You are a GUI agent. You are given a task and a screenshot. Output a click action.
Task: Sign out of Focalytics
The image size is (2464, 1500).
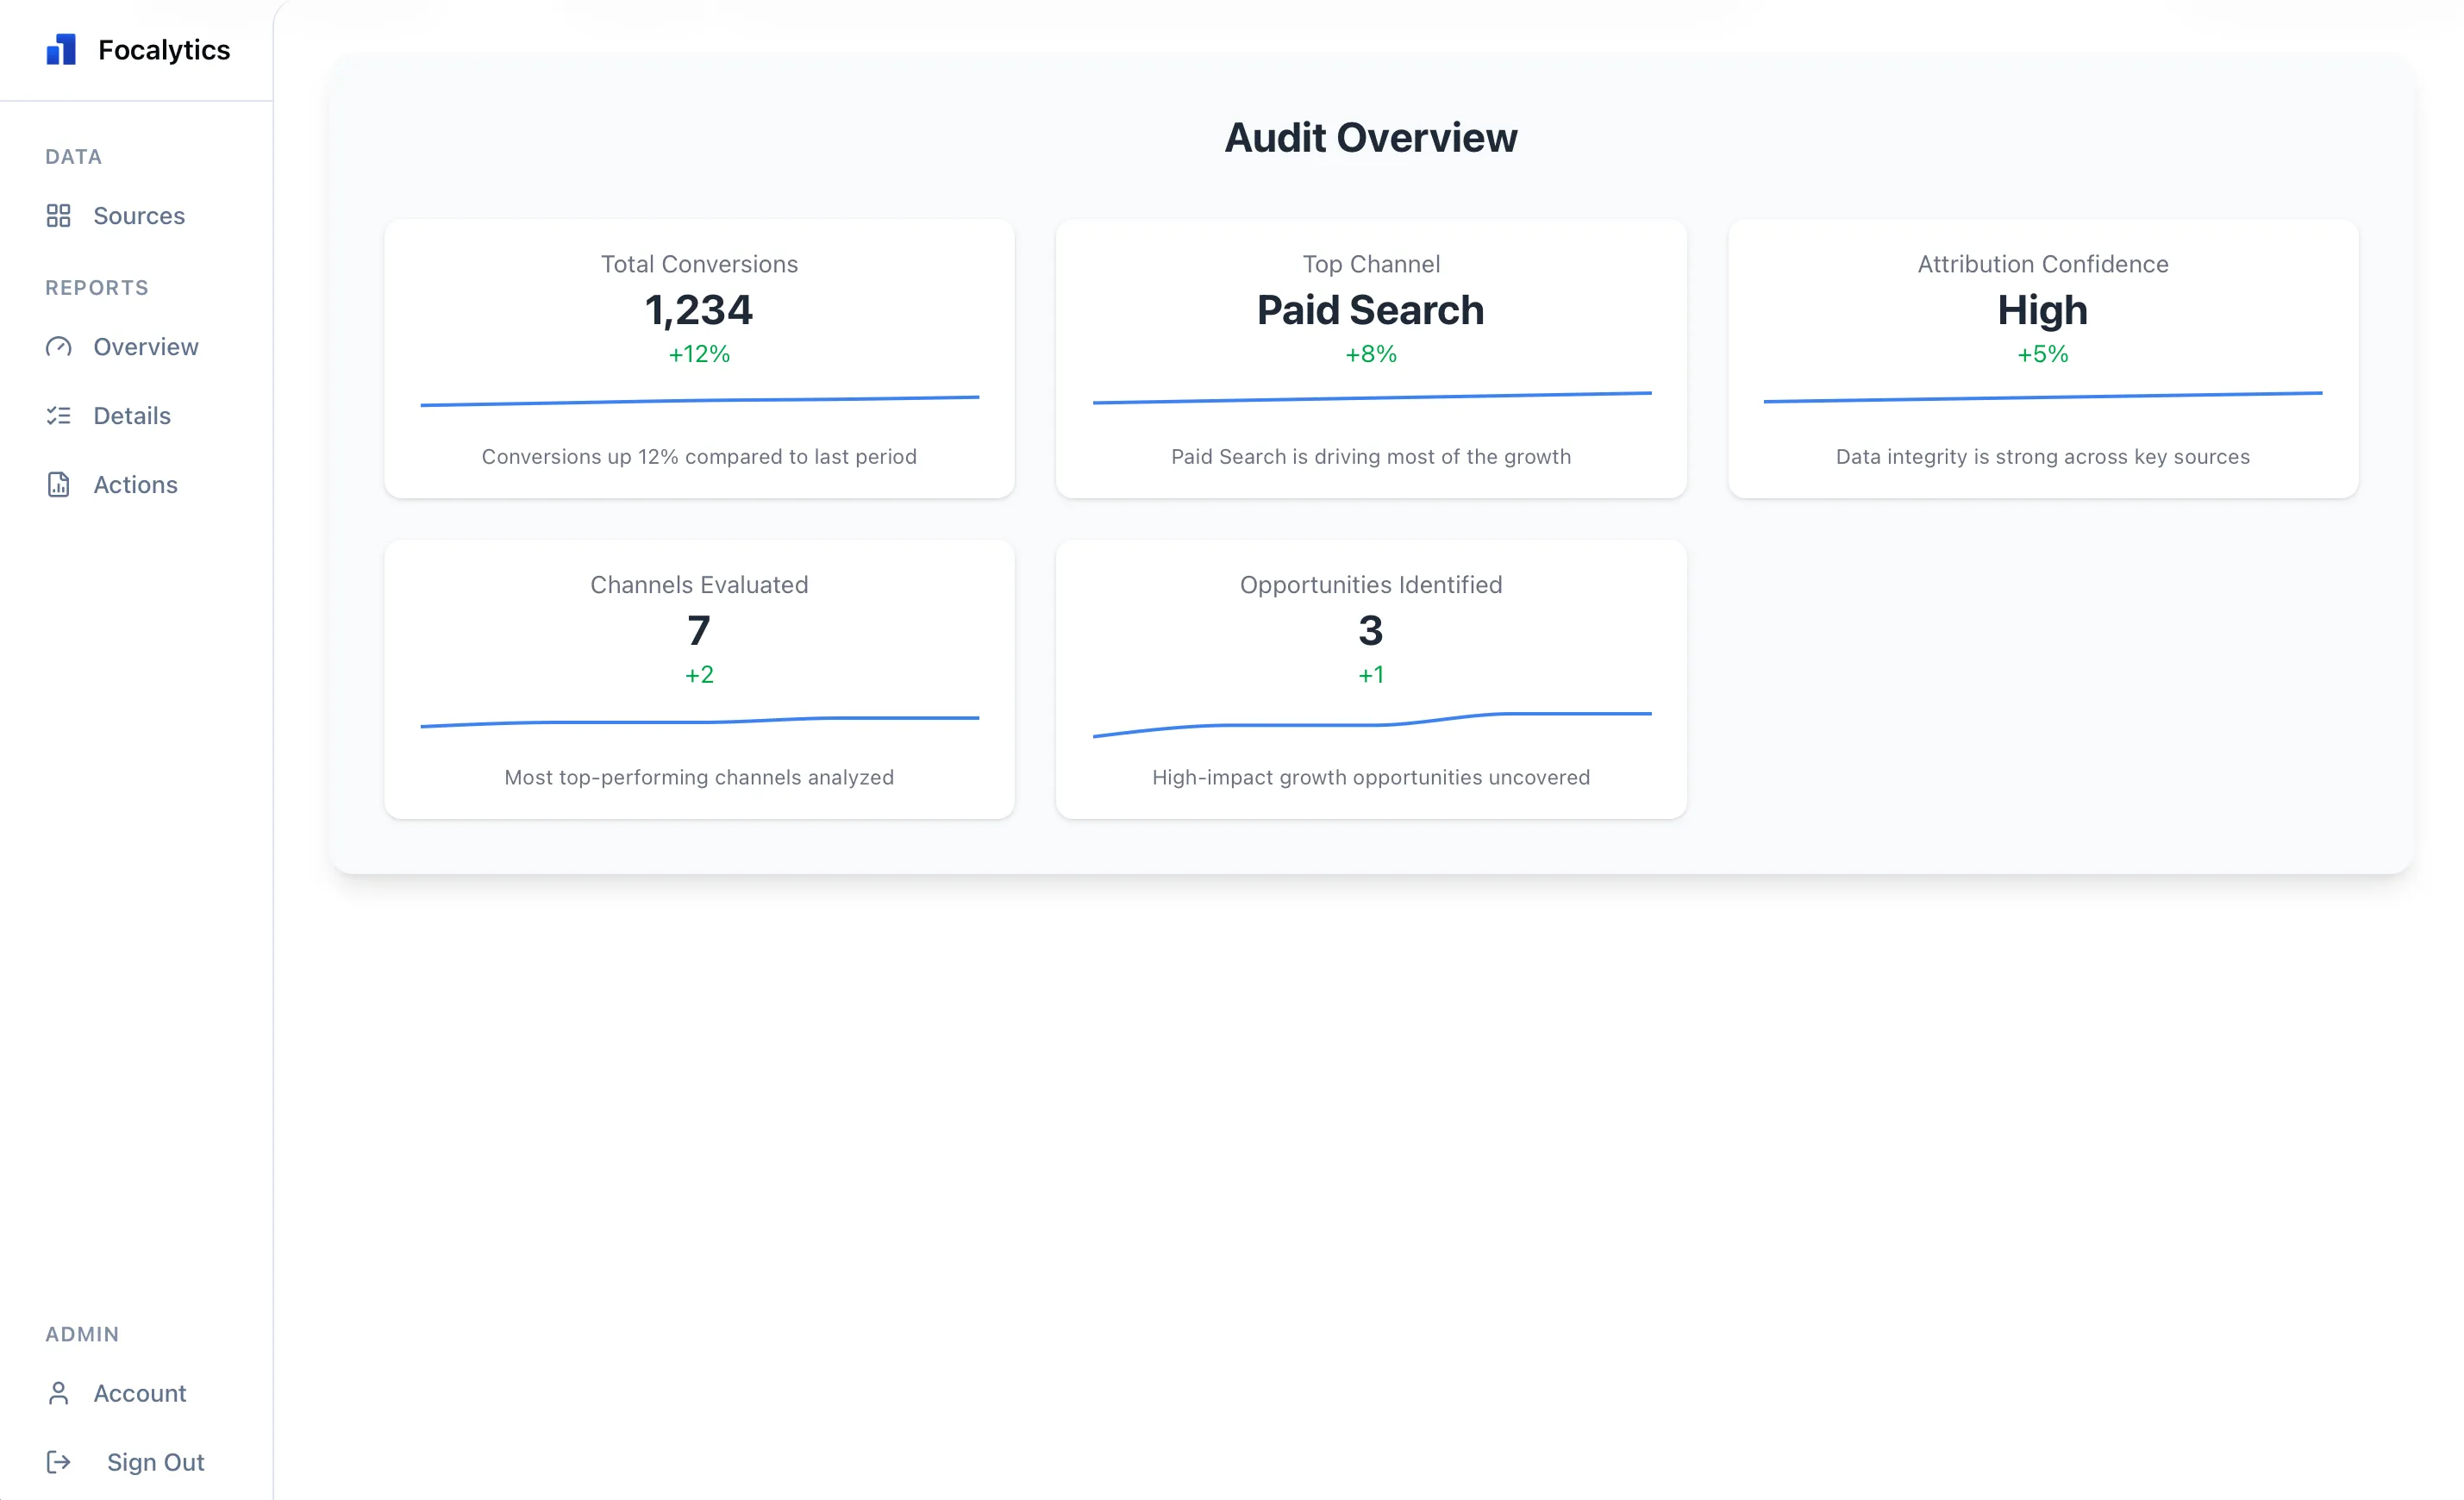click(155, 1462)
